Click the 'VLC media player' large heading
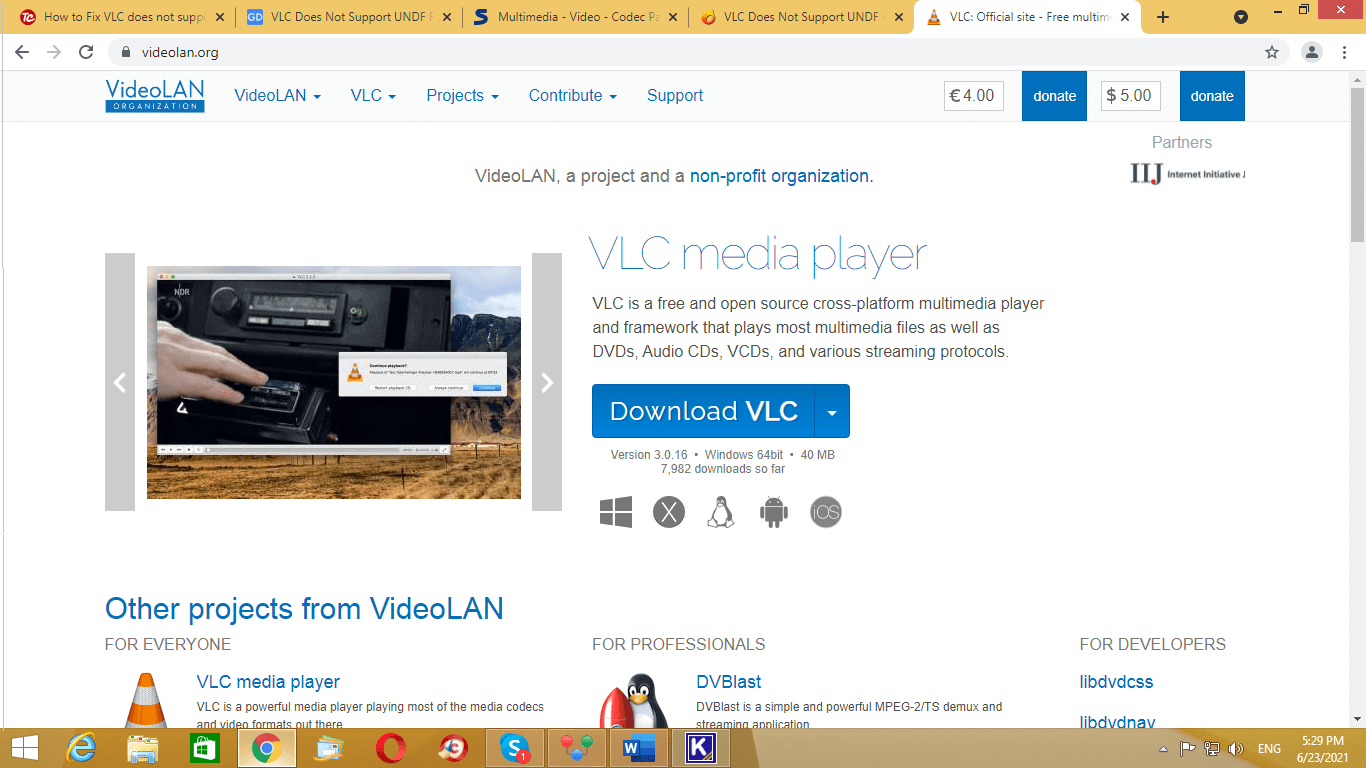This screenshot has height=768, width=1366. point(758,255)
